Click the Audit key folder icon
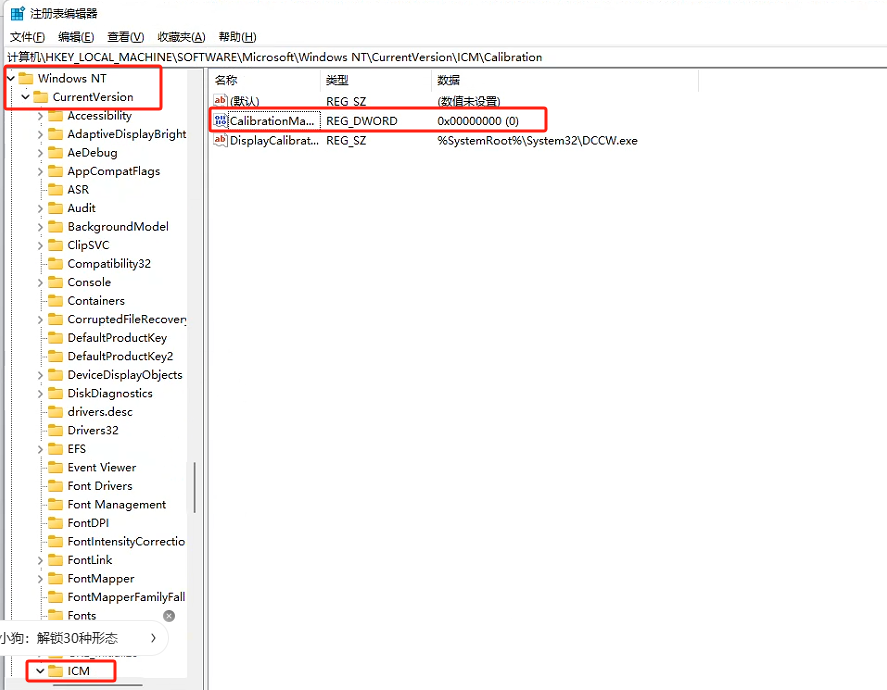The image size is (887, 690). click(55, 208)
